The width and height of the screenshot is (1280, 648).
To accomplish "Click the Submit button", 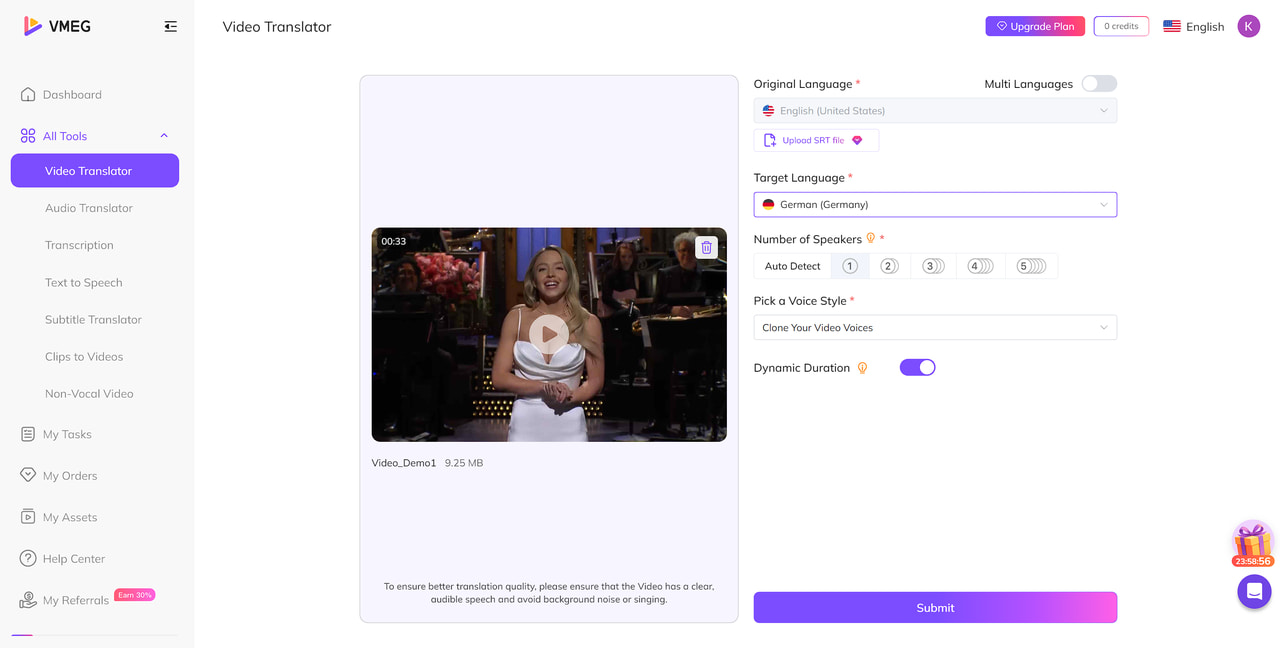I will [935, 607].
